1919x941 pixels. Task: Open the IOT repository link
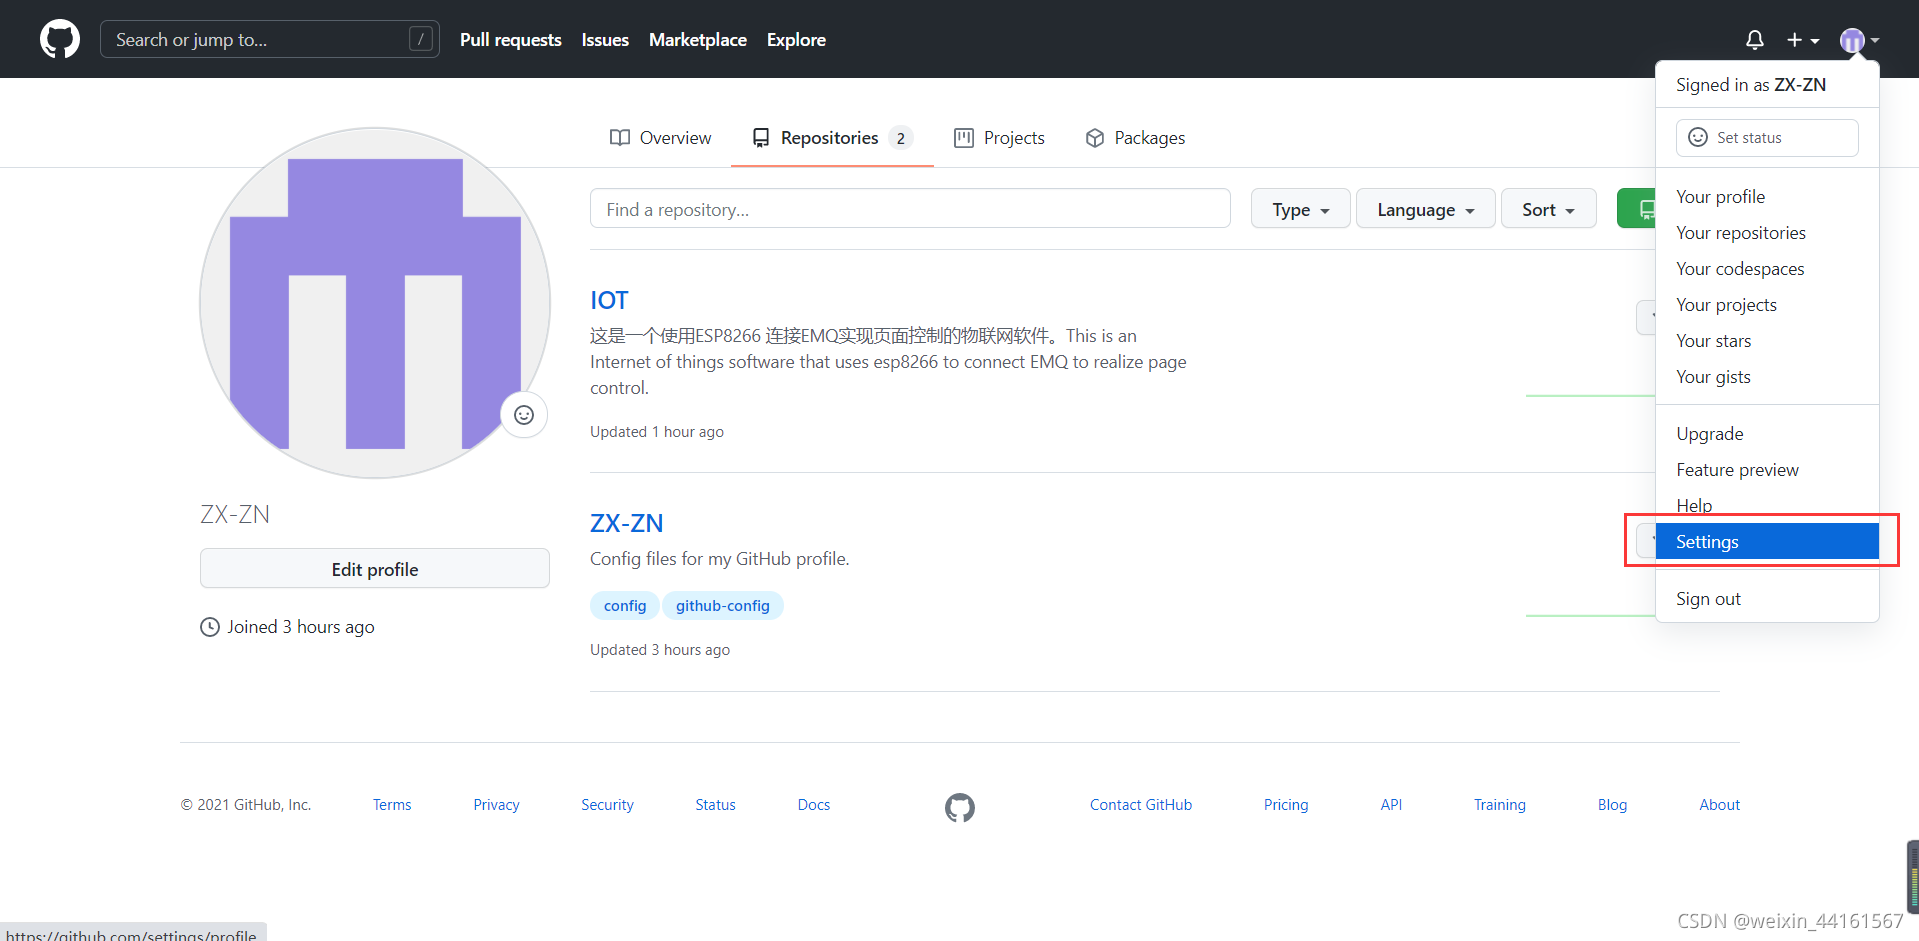pos(609,300)
